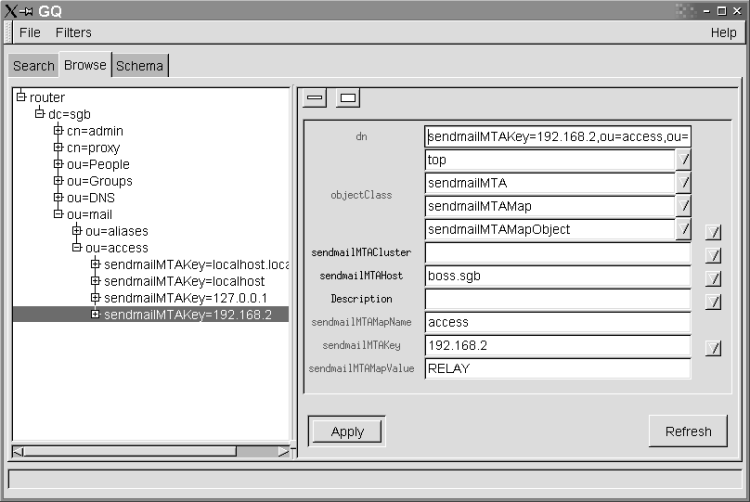Expand the ou=People tree node
Image resolution: width=750 pixels, height=502 pixels.
(x=58, y=164)
